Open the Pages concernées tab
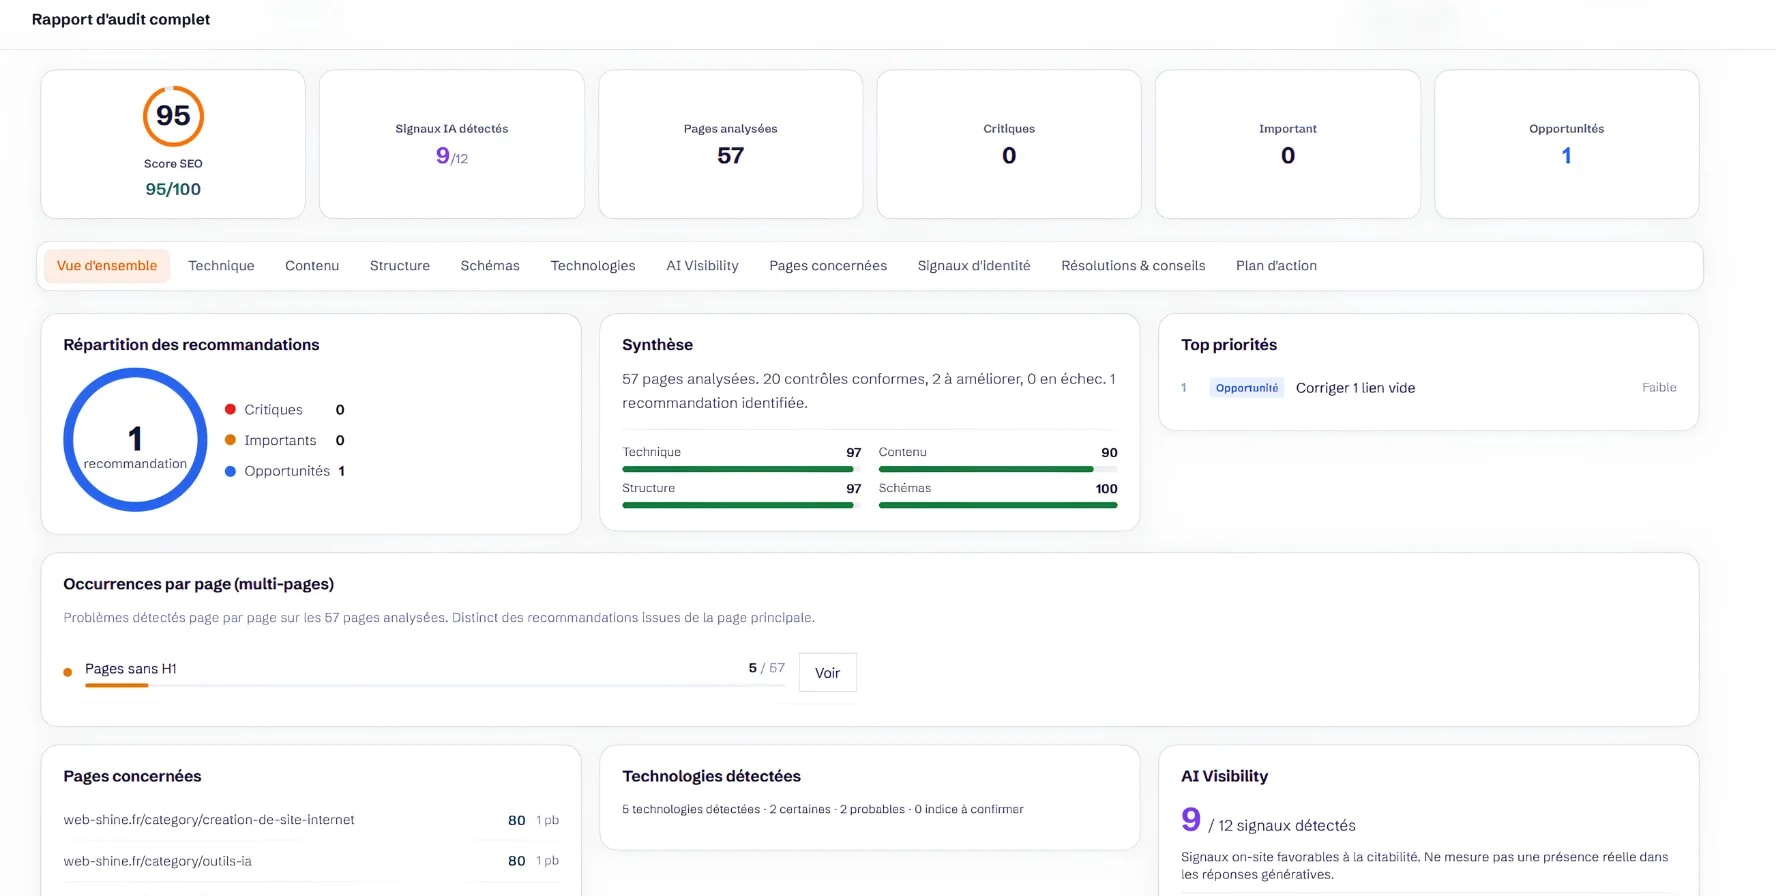The width and height of the screenshot is (1776, 896). click(x=828, y=266)
